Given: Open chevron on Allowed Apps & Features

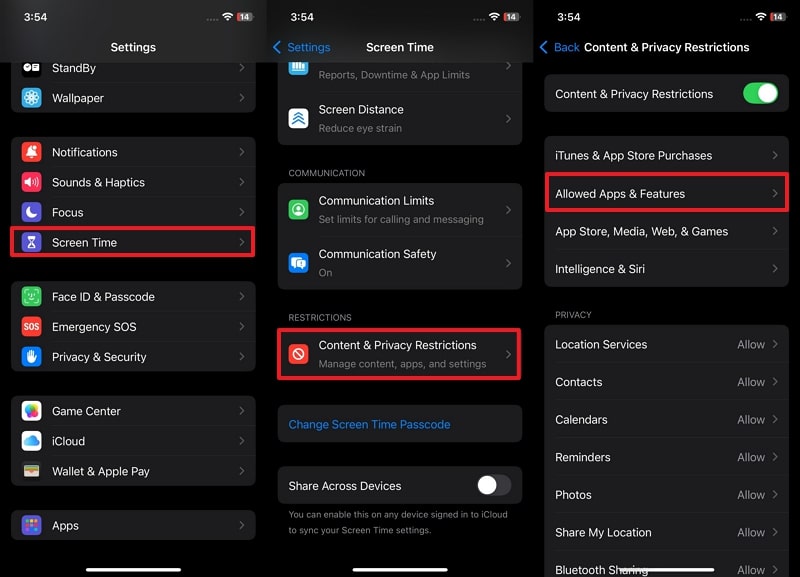Looking at the screenshot, I should point(774,193).
